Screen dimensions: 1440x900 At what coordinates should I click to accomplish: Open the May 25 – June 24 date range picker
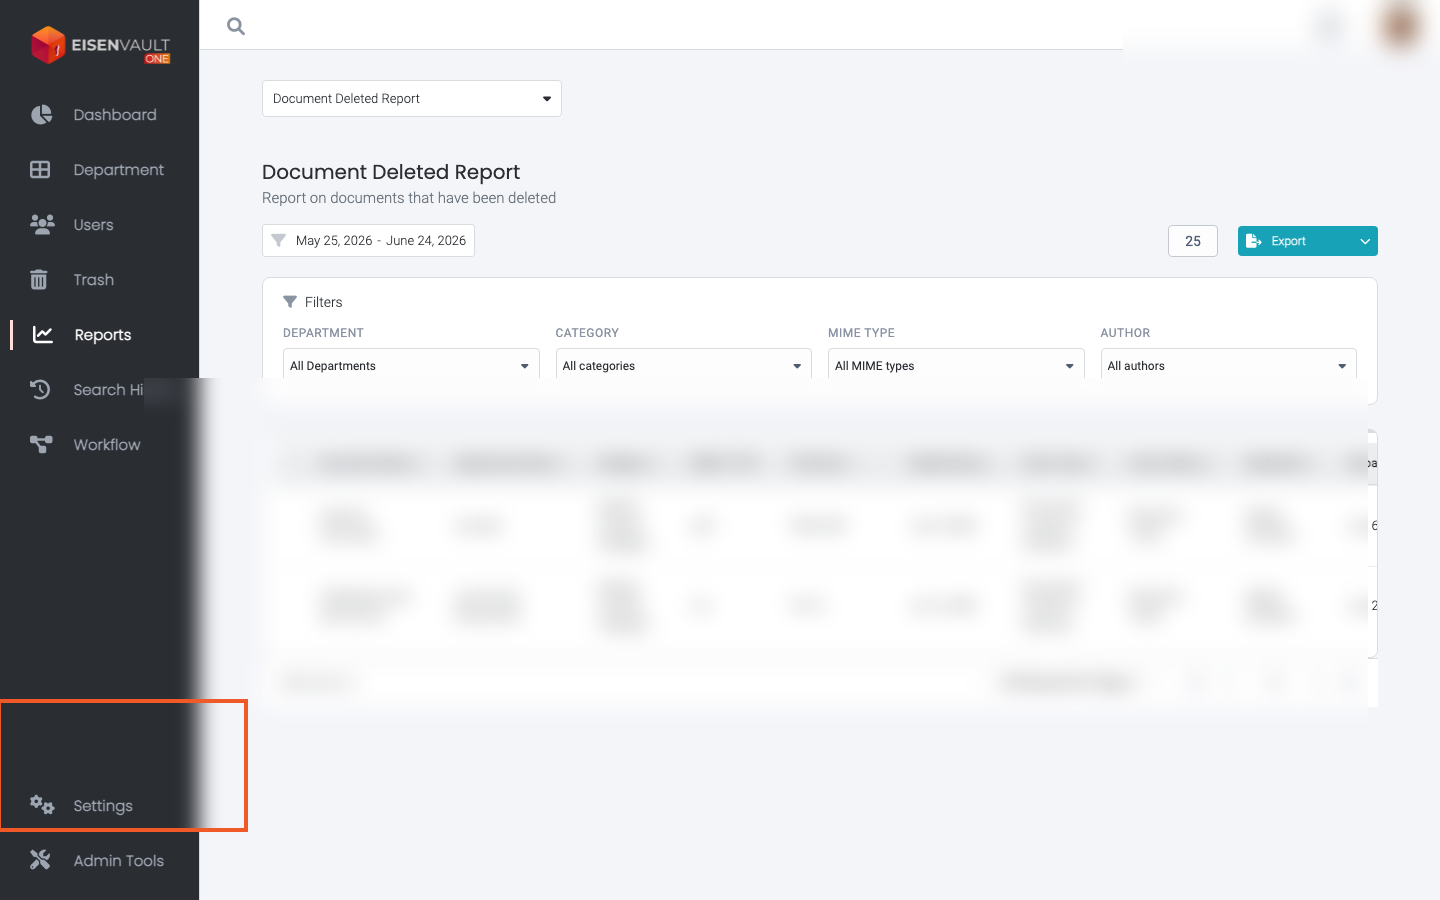click(x=368, y=241)
